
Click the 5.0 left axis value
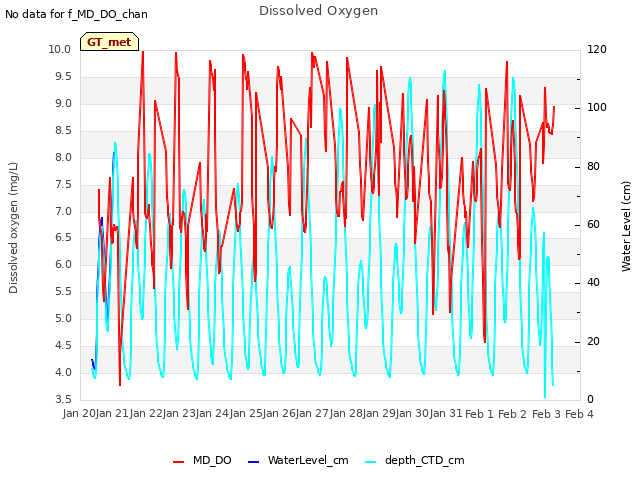(63, 318)
